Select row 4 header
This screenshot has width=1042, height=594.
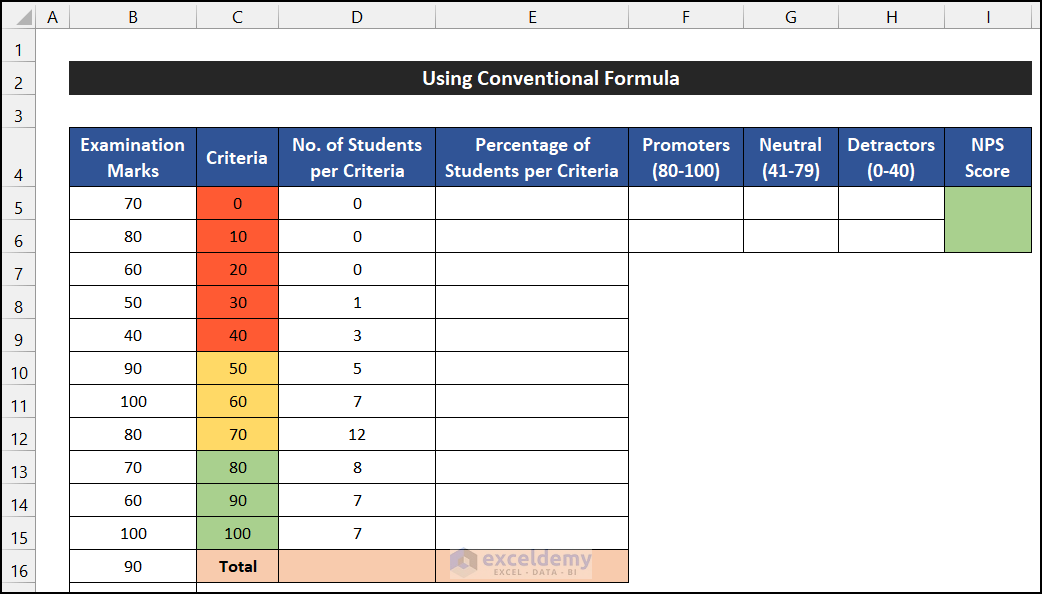[x=18, y=158]
